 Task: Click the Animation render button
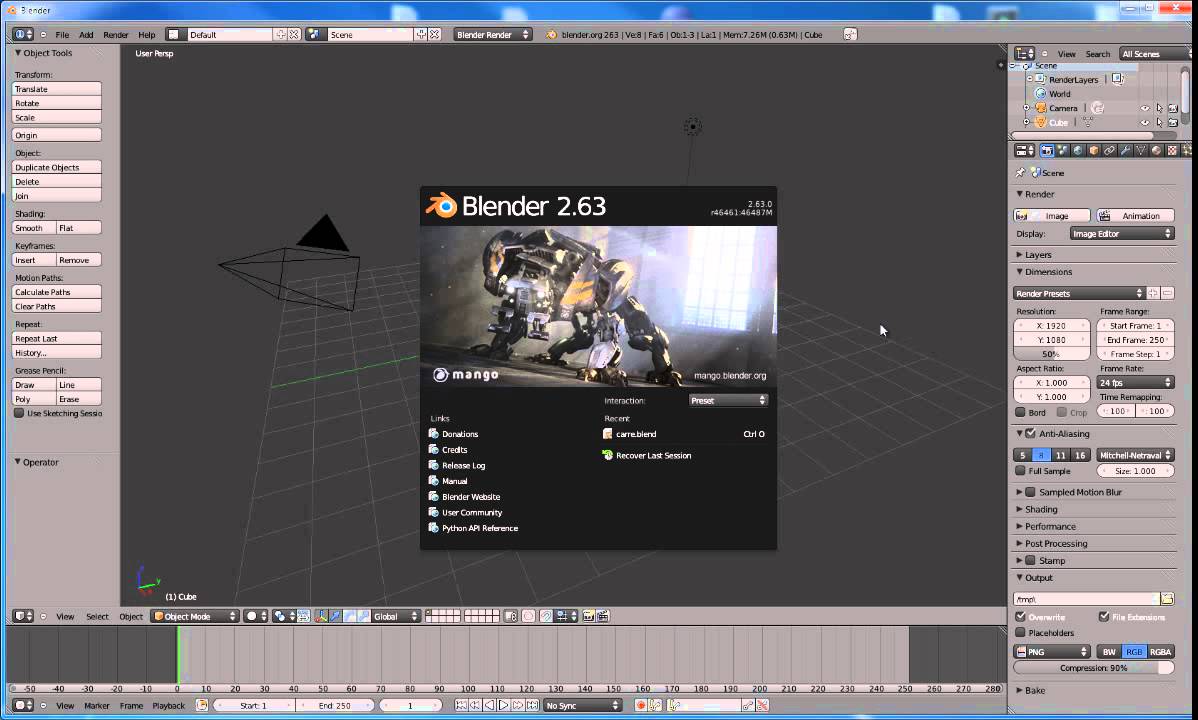(x=1135, y=216)
